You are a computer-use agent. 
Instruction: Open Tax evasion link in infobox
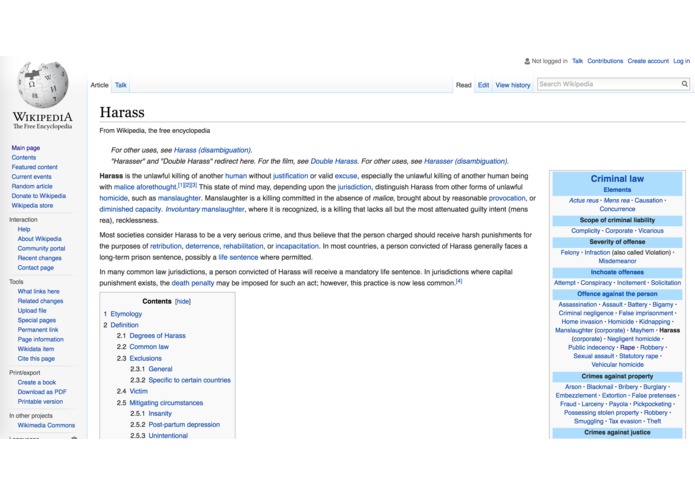click(625, 422)
